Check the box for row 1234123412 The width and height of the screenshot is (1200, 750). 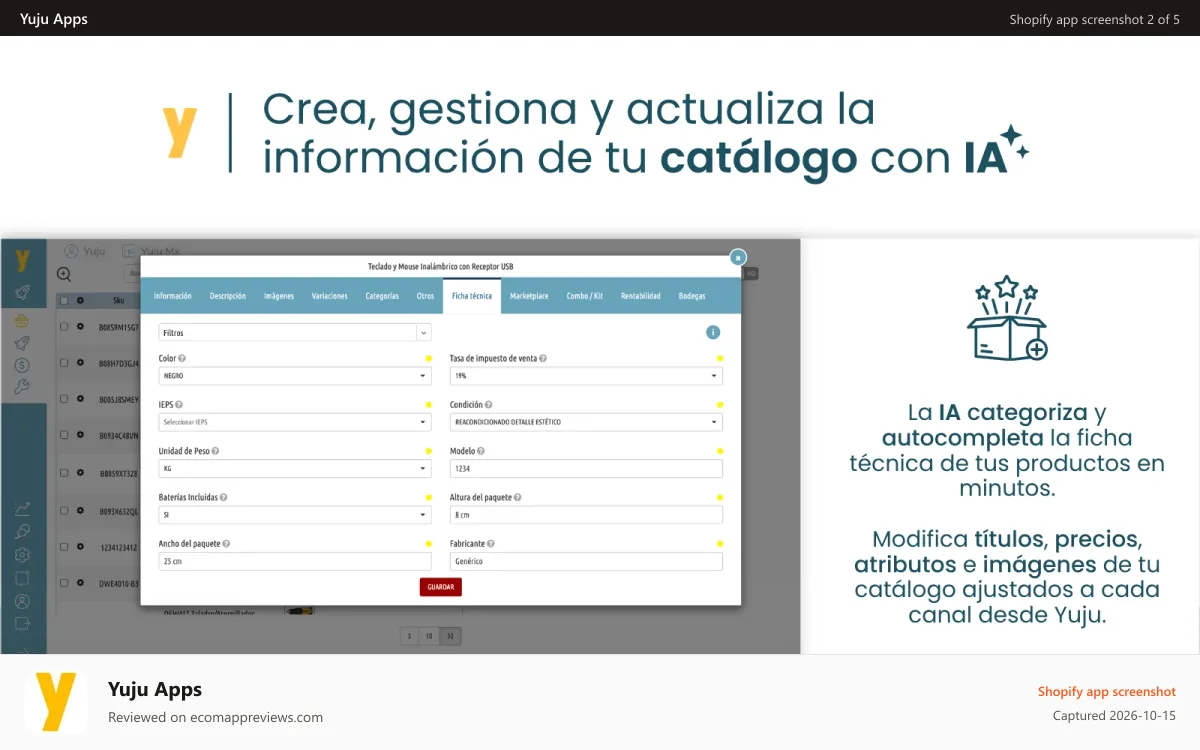[x=65, y=547]
